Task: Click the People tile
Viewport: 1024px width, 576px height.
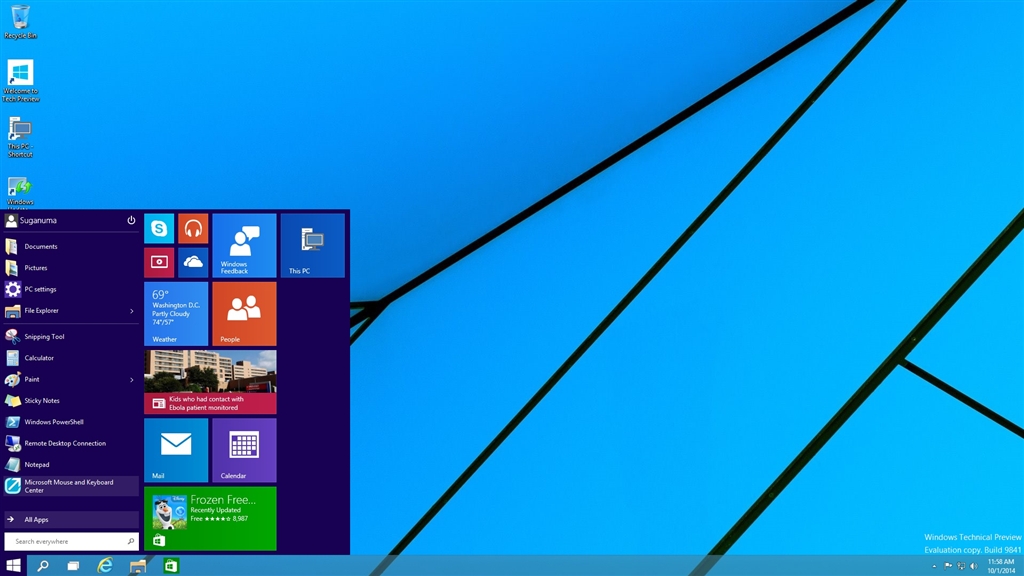Action: click(244, 313)
